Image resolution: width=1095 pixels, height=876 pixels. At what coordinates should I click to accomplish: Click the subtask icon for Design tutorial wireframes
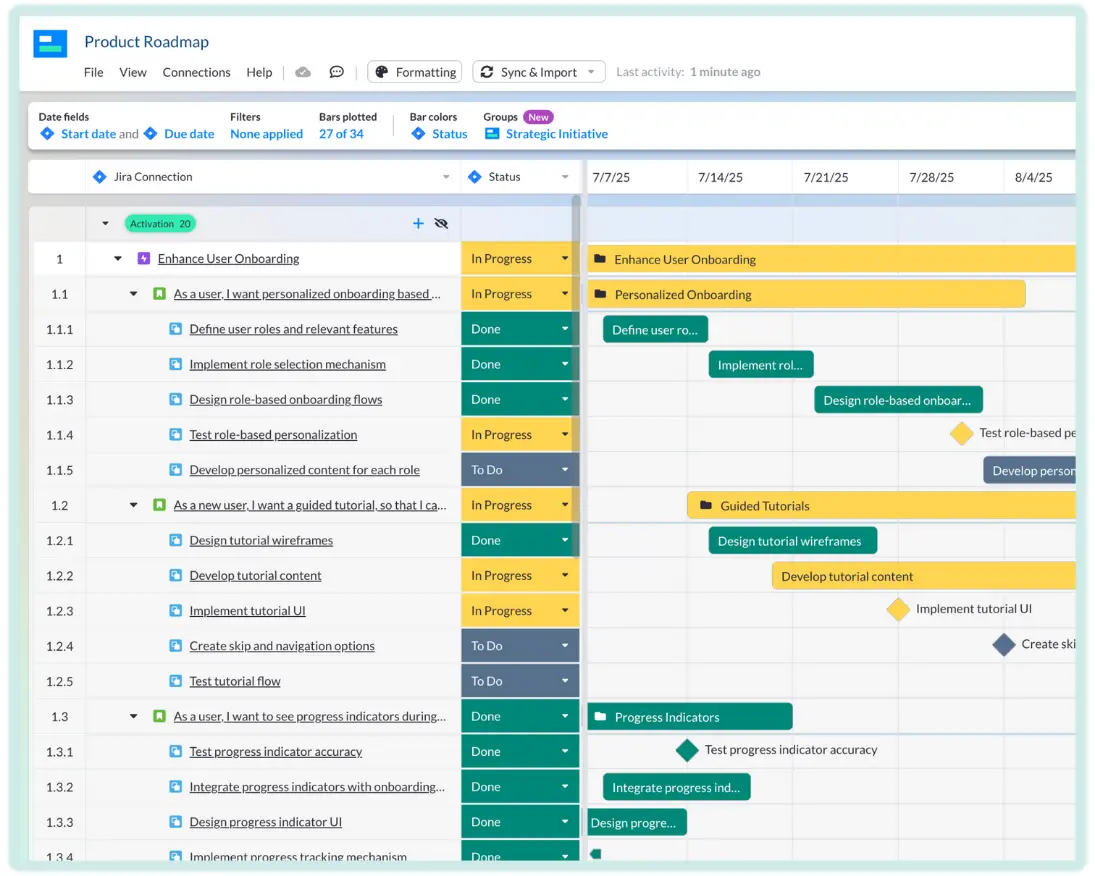tap(176, 540)
